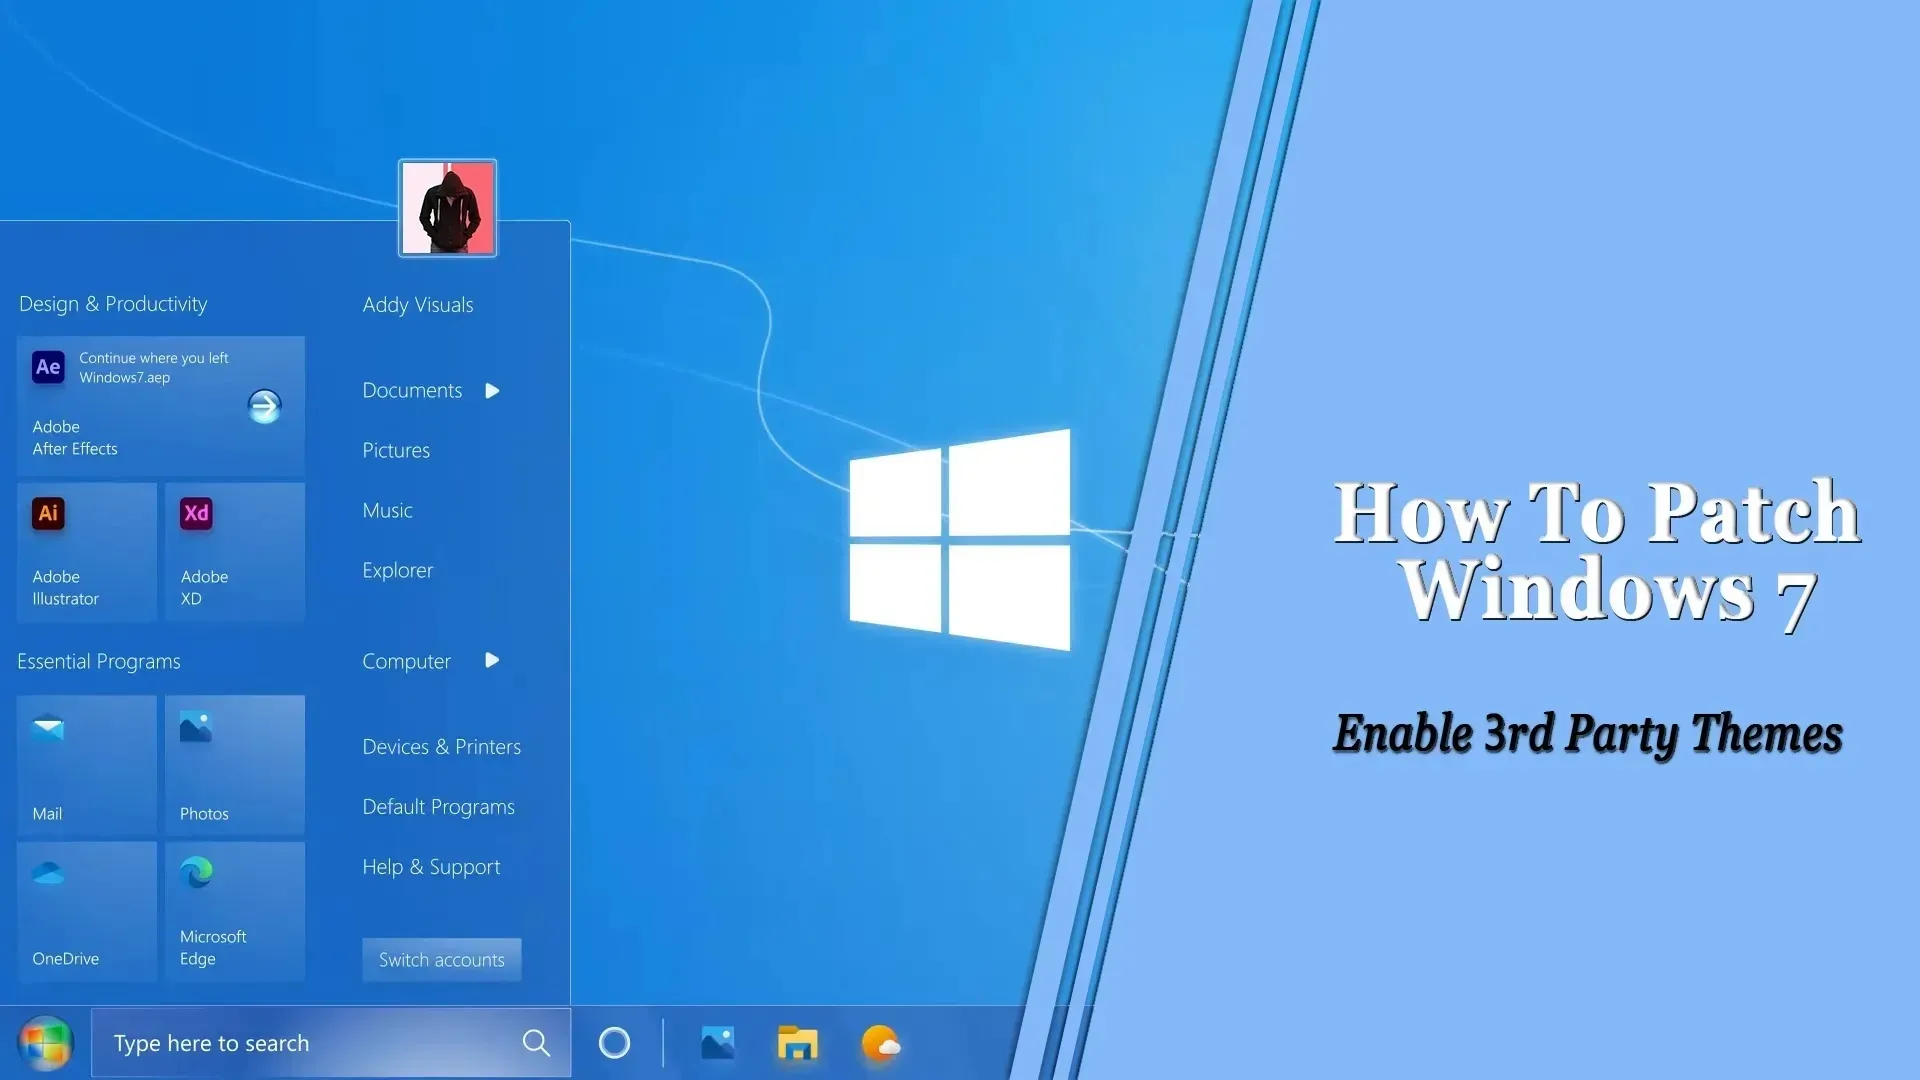Viewport: 1920px width, 1080px height.
Task: Open Music in start menu
Action: click(387, 511)
